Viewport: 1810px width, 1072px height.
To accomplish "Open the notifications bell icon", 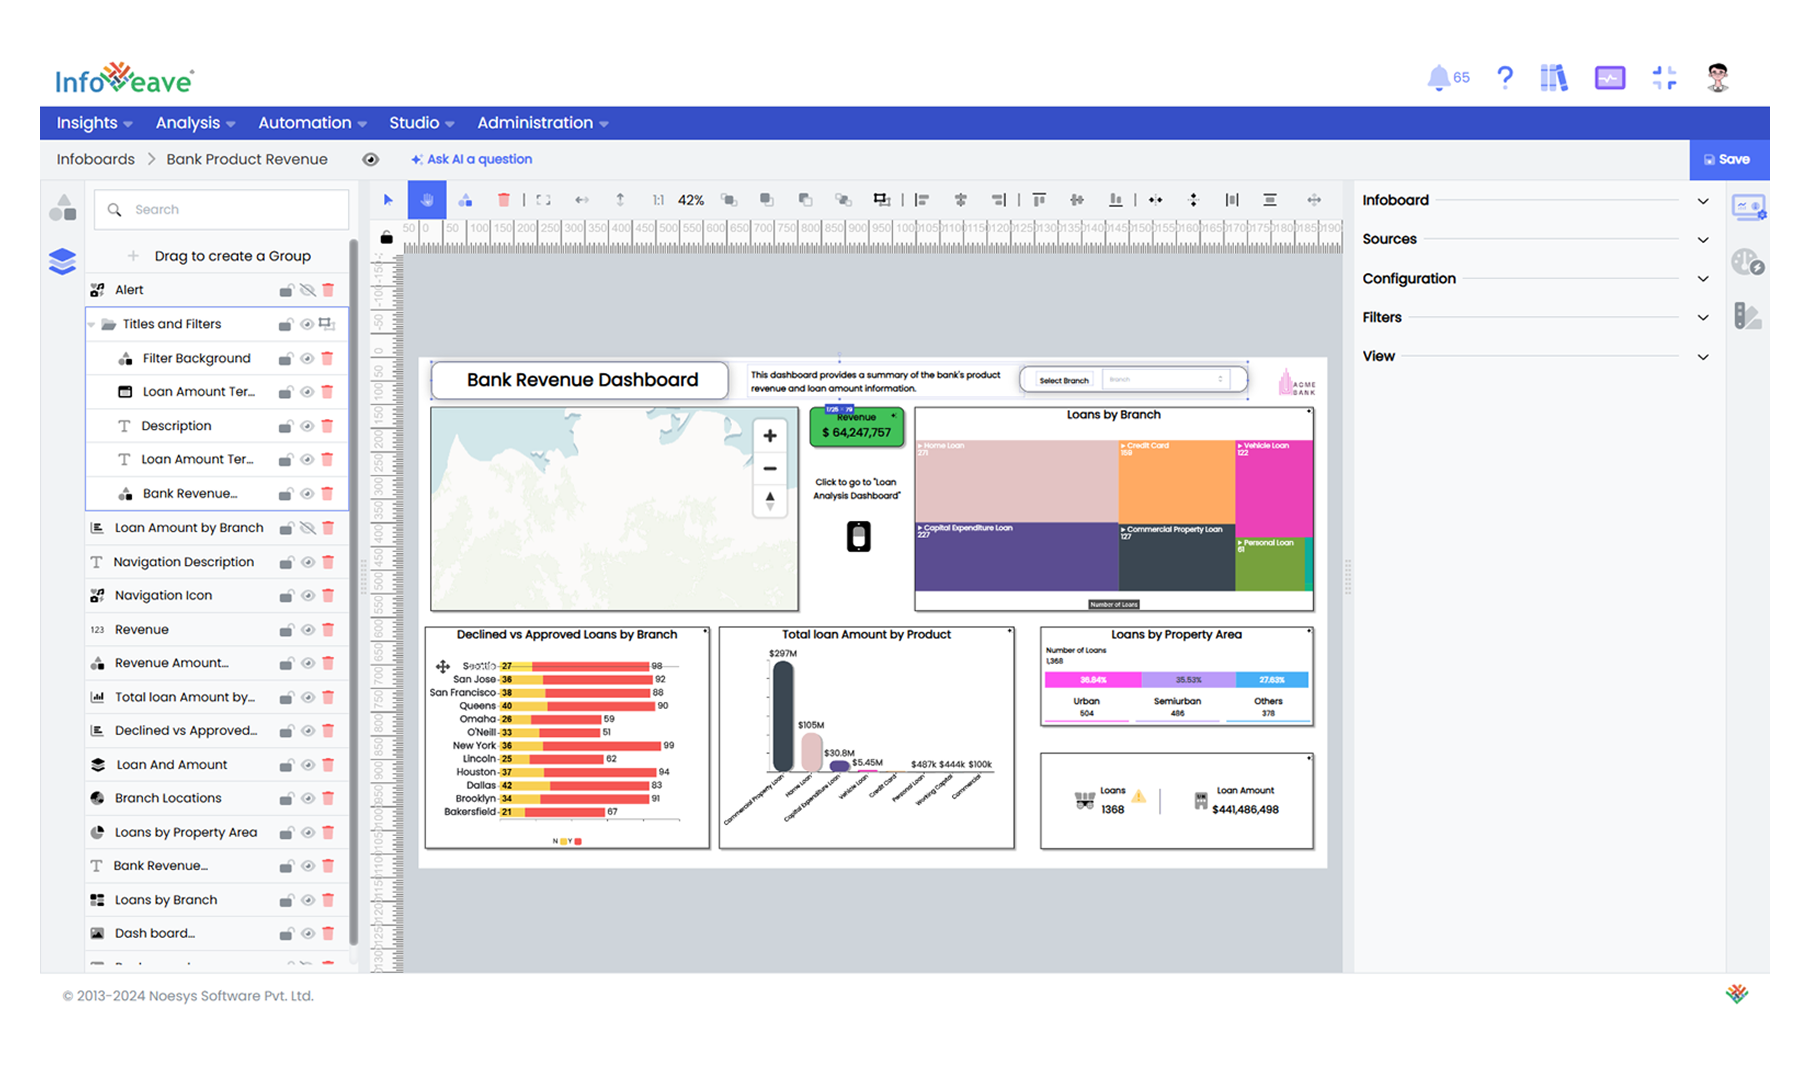I will (x=1439, y=78).
